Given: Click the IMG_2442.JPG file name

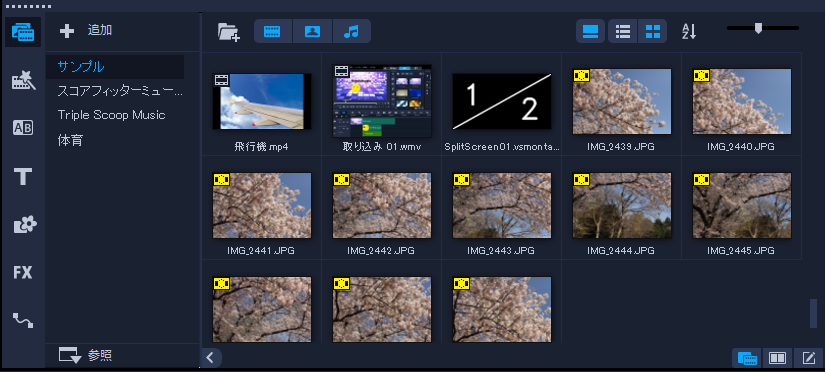Looking at the screenshot, I should click(381, 251).
